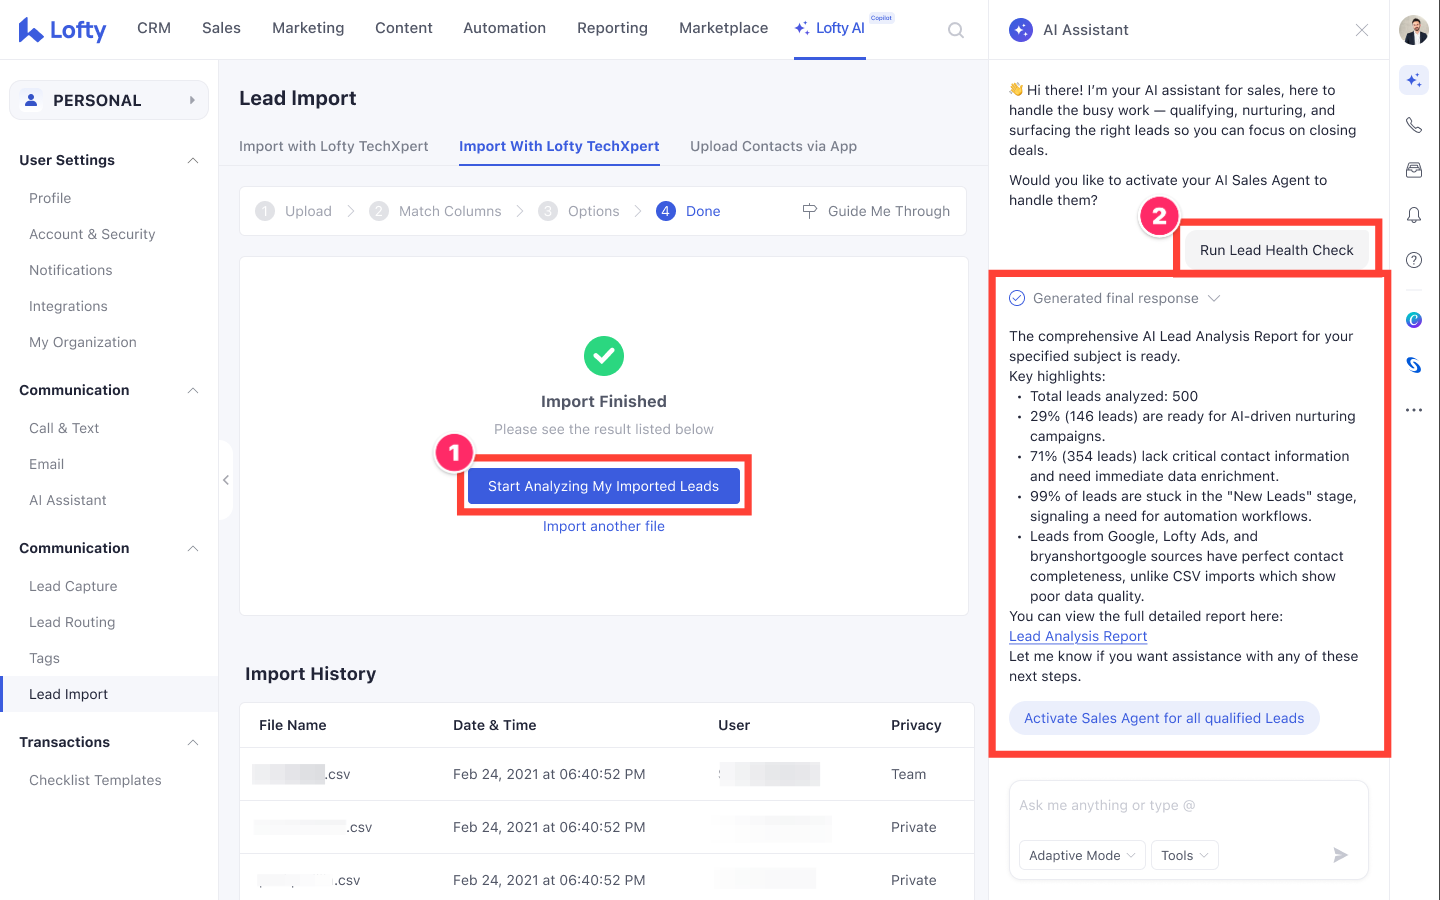This screenshot has width=1440, height=900.
Task: Collapse the User Settings section
Action: point(193,161)
